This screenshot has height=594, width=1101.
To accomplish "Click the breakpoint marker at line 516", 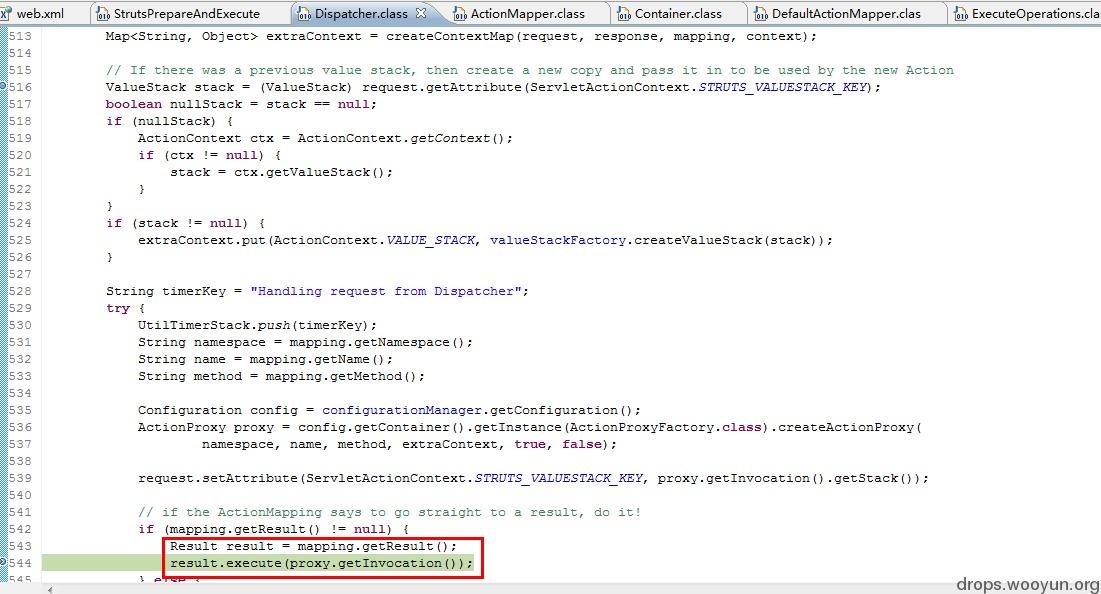I will (x=3, y=86).
